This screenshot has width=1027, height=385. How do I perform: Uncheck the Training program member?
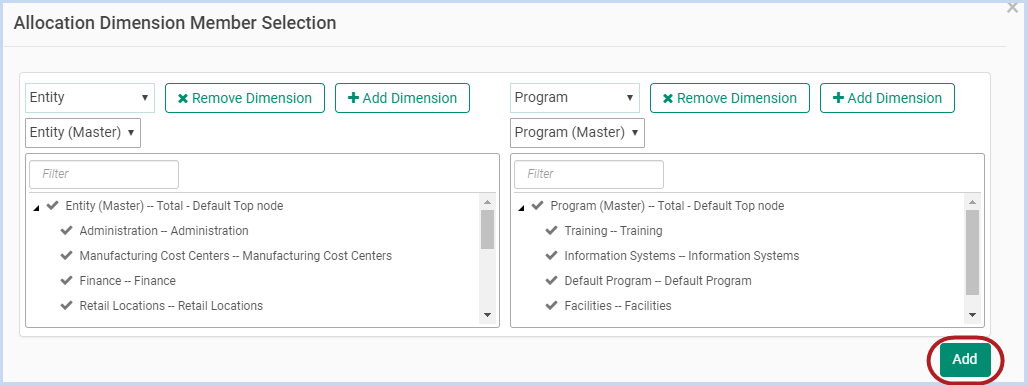tap(551, 230)
